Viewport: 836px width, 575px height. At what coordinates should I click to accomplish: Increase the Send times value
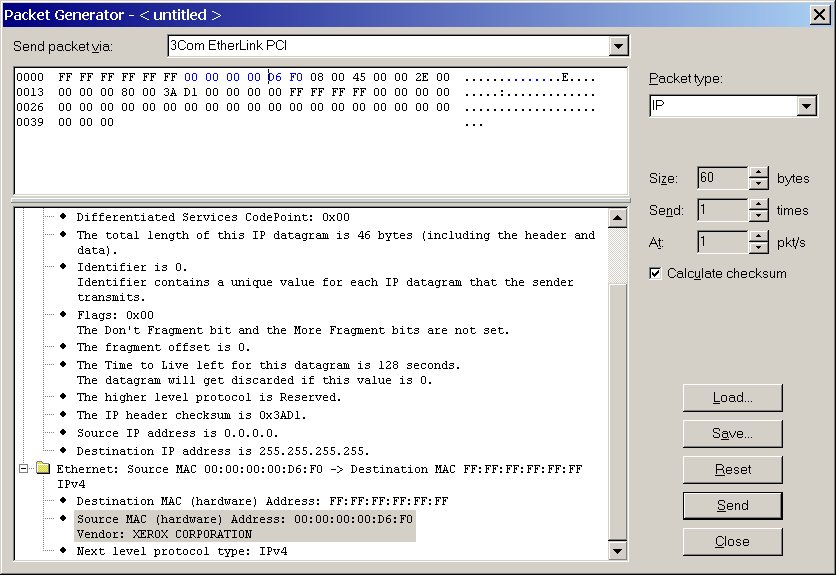(x=758, y=205)
